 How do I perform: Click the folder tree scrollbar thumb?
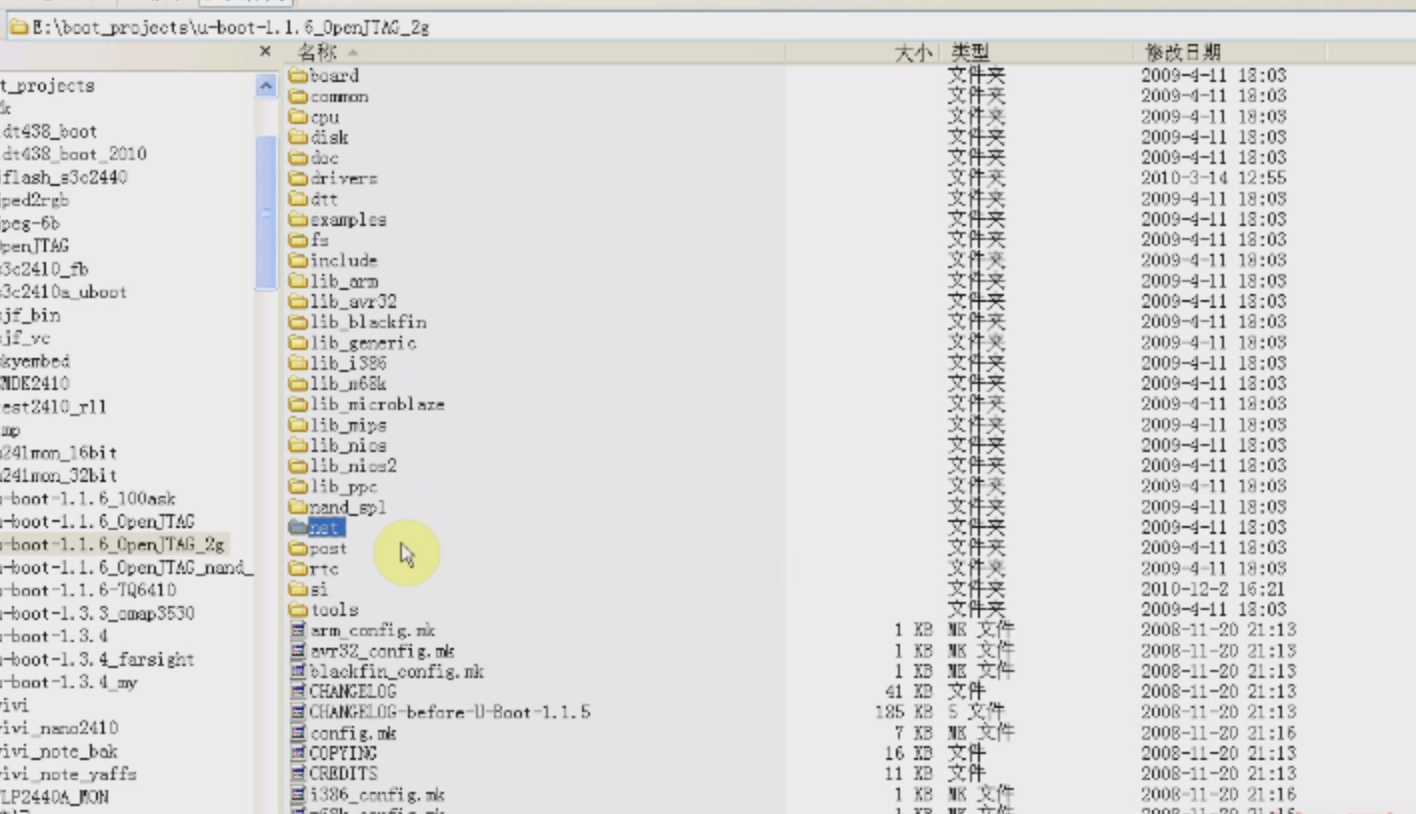coord(266,212)
